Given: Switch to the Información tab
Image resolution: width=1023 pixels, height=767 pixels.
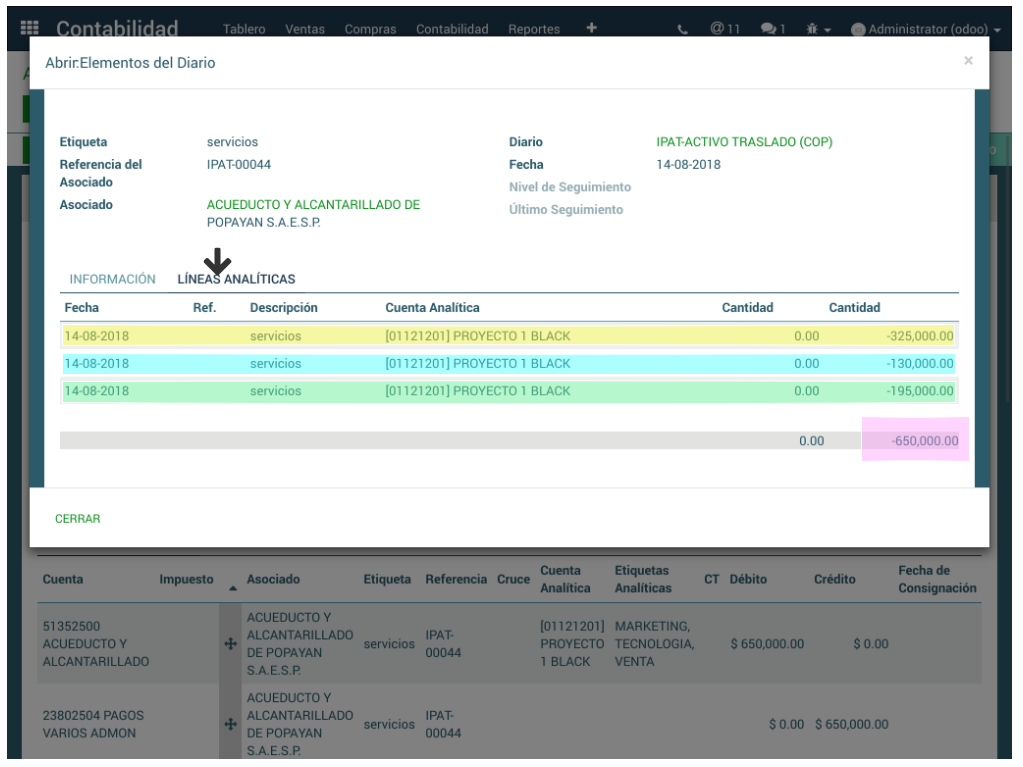Looking at the screenshot, I should tap(112, 279).
